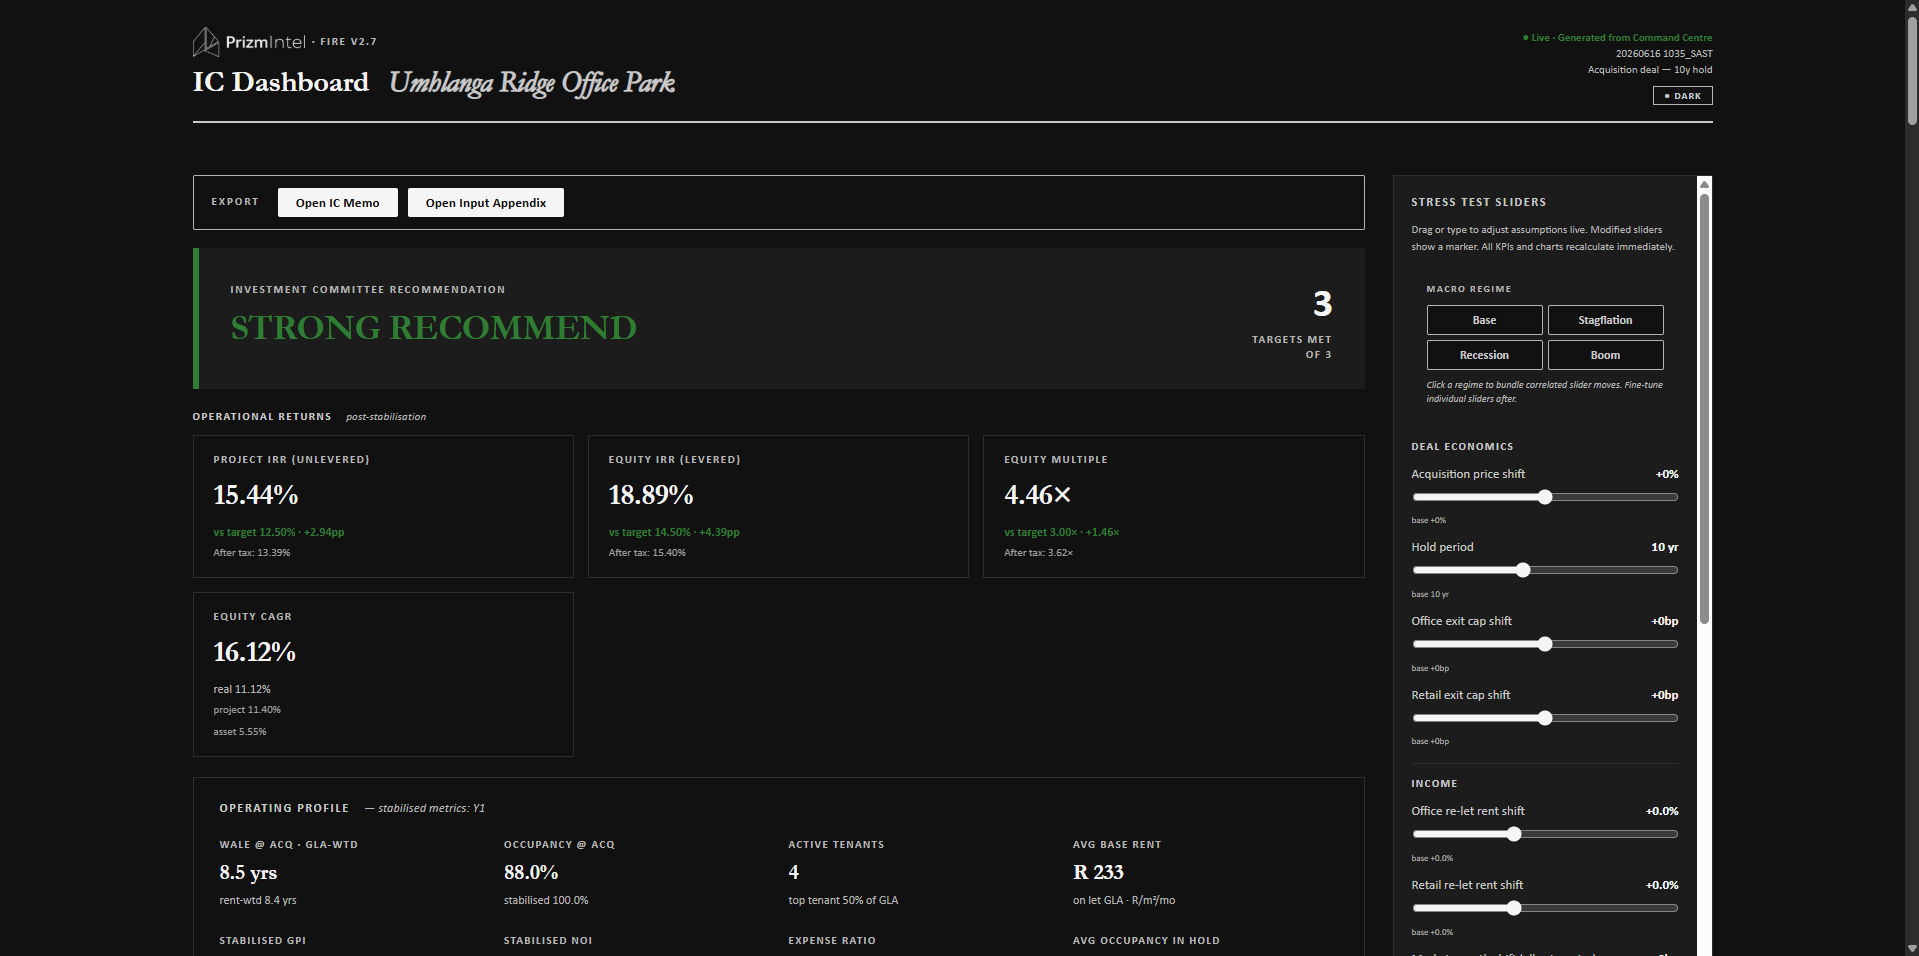
Task: Click the Office exit cap shift slider handle
Action: coord(1545,644)
